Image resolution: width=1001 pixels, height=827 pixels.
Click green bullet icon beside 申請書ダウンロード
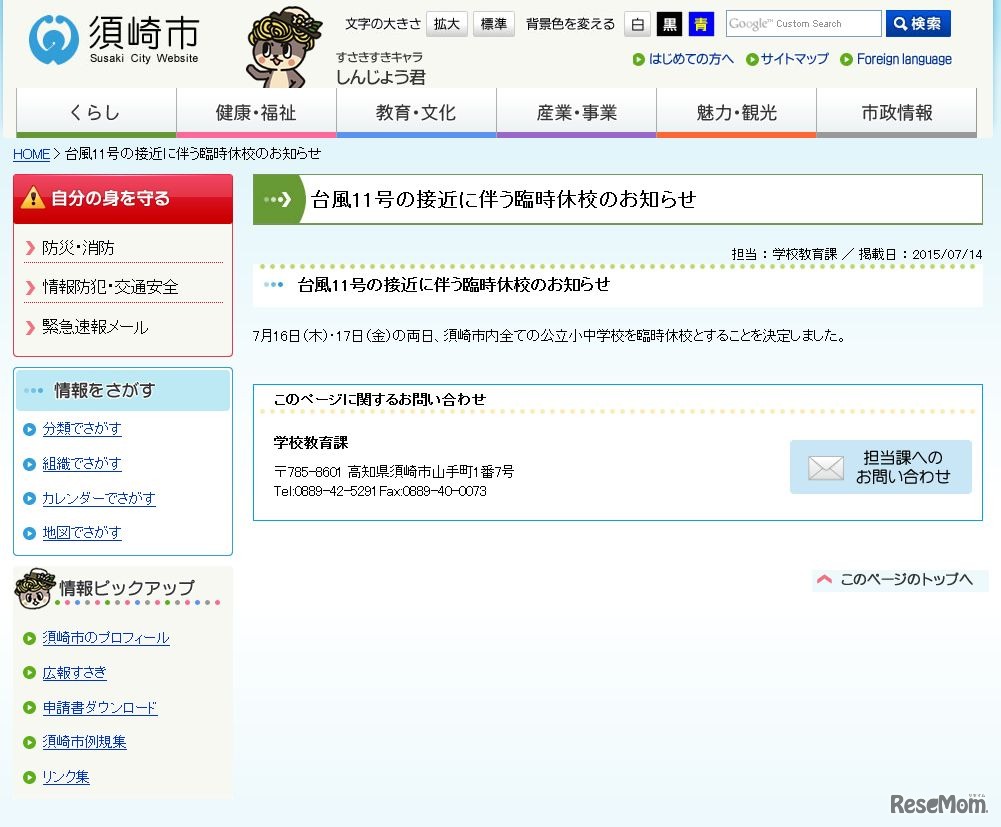(x=29, y=708)
